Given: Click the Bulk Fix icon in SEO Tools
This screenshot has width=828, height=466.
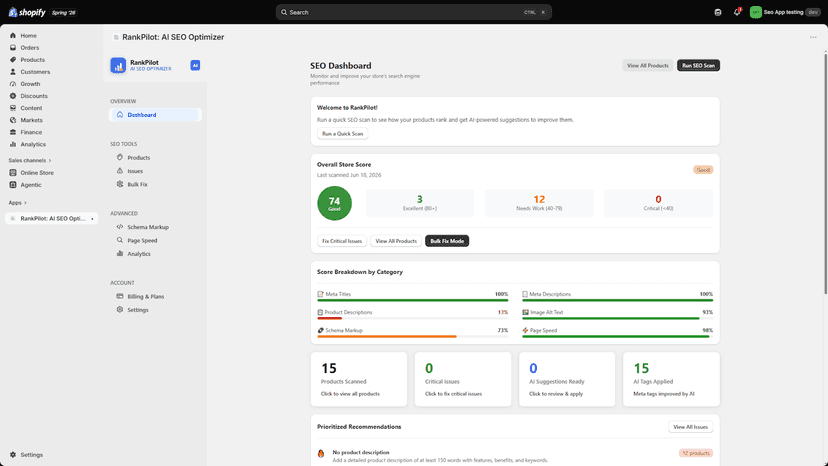Looking at the screenshot, I should (x=120, y=184).
